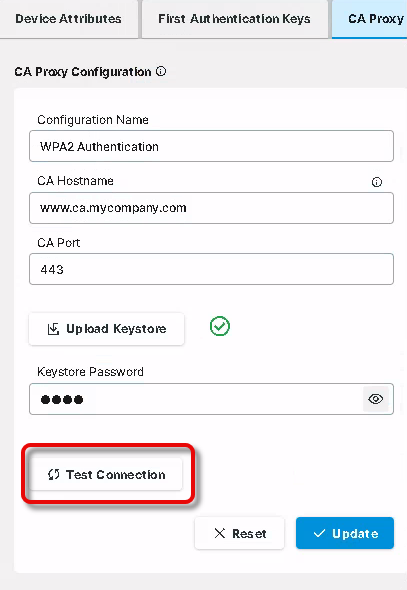
Task: Switch to the Device Attributes tab
Action: (x=68, y=19)
